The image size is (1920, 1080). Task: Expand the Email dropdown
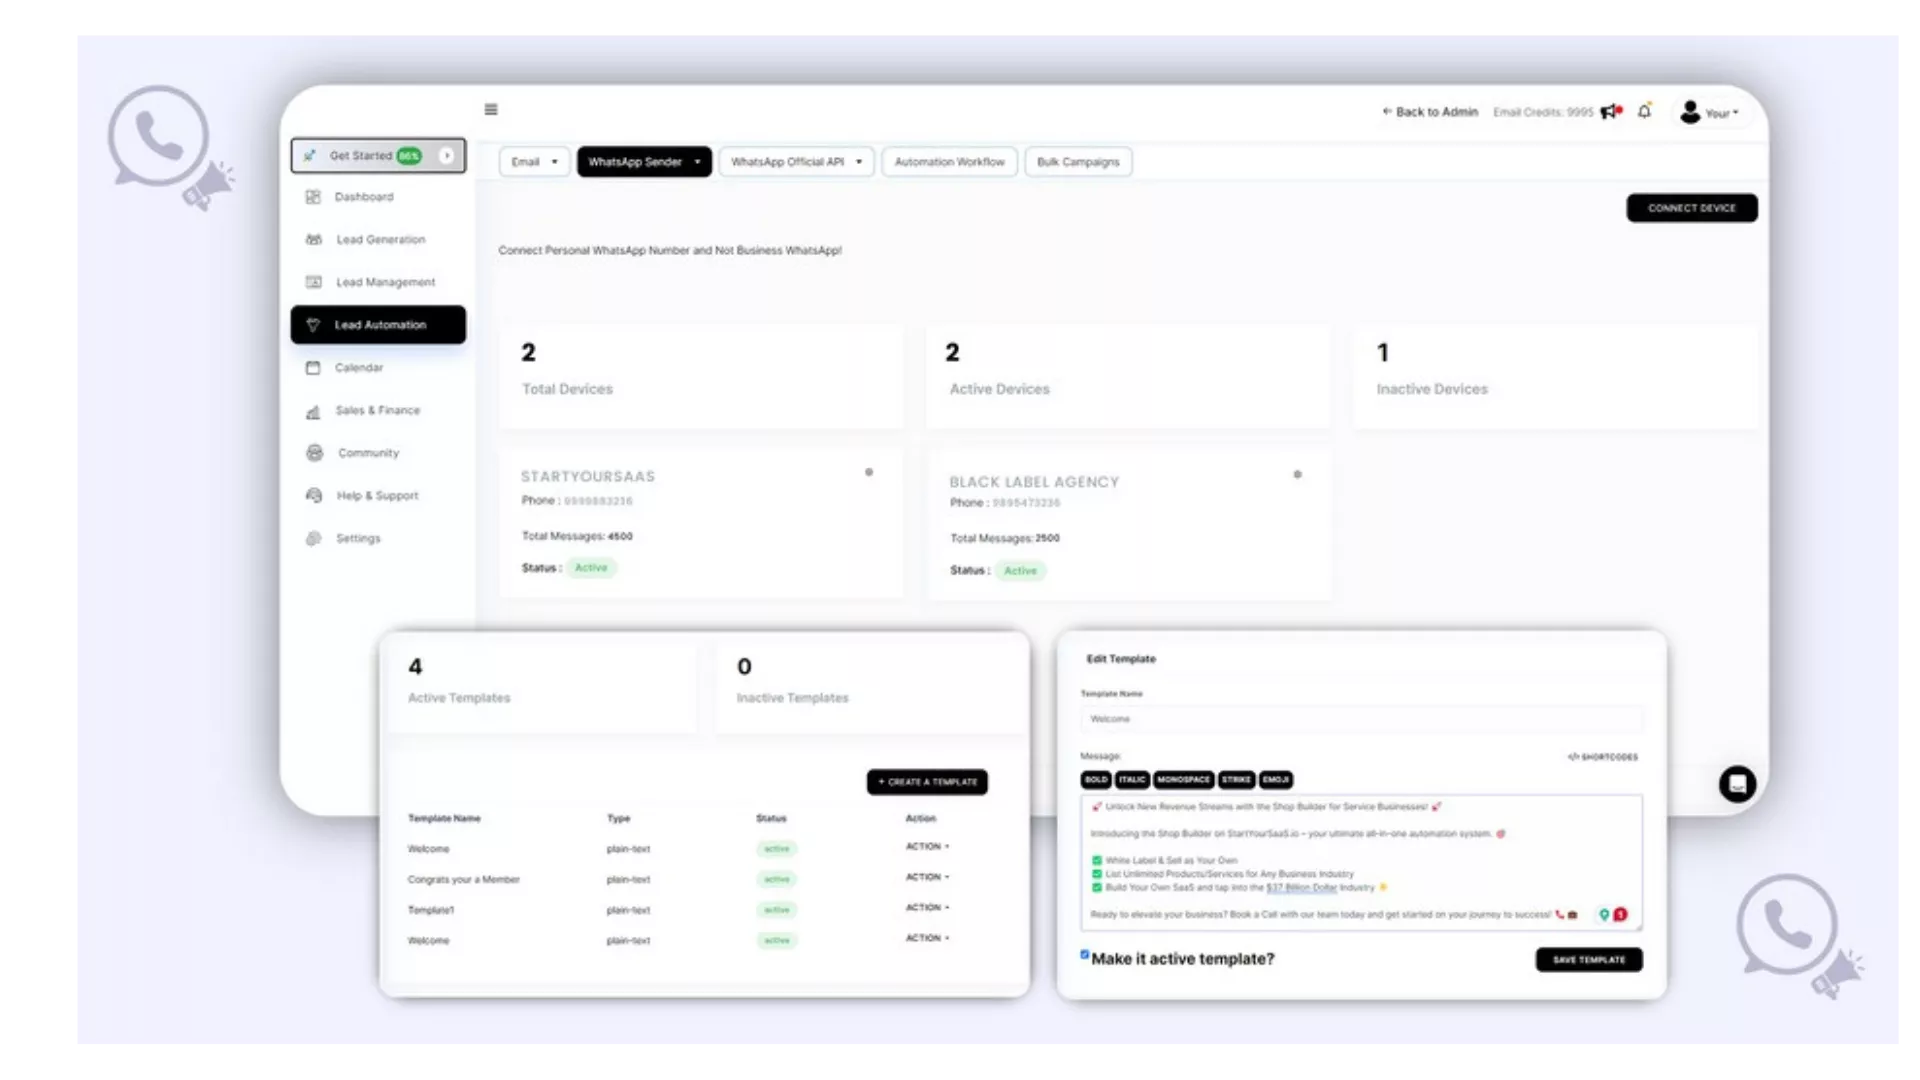(534, 162)
